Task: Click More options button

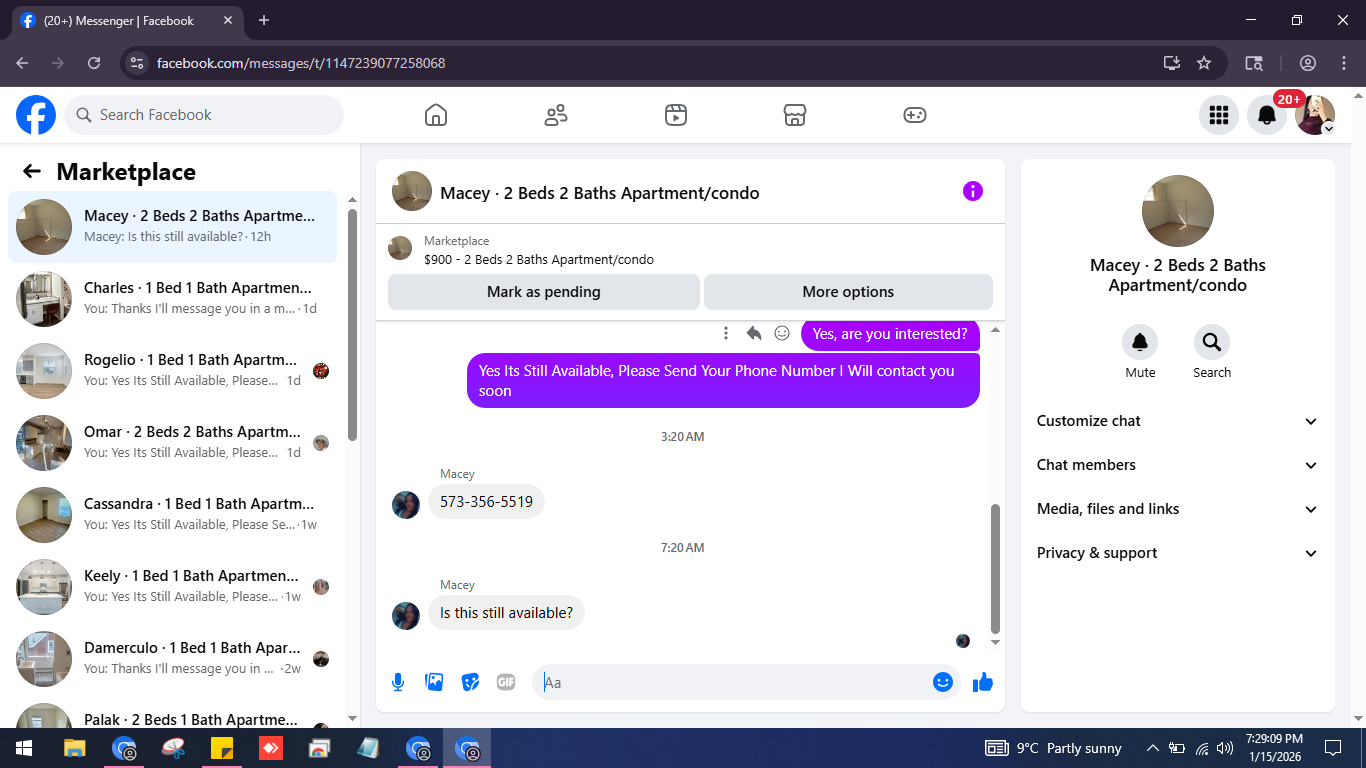Action: point(848,292)
